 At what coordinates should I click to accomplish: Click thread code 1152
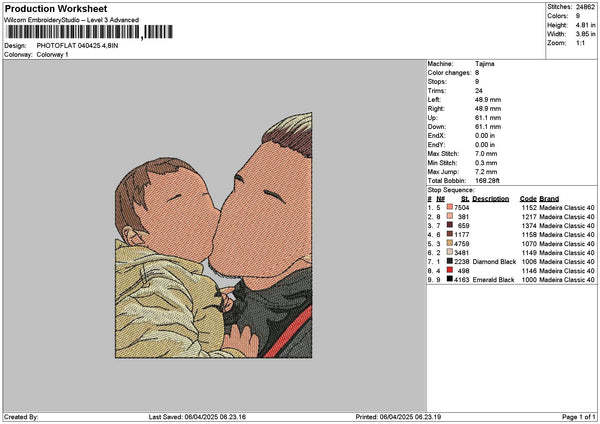coord(529,208)
